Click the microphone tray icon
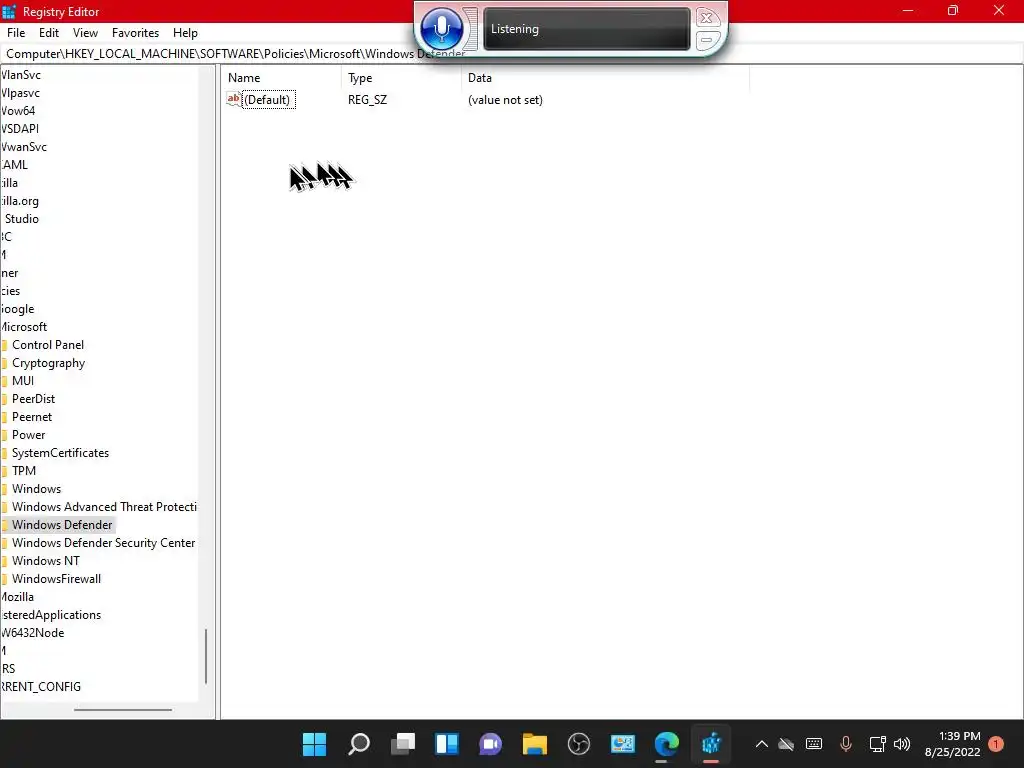This screenshot has height=768, width=1024. [x=846, y=744]
